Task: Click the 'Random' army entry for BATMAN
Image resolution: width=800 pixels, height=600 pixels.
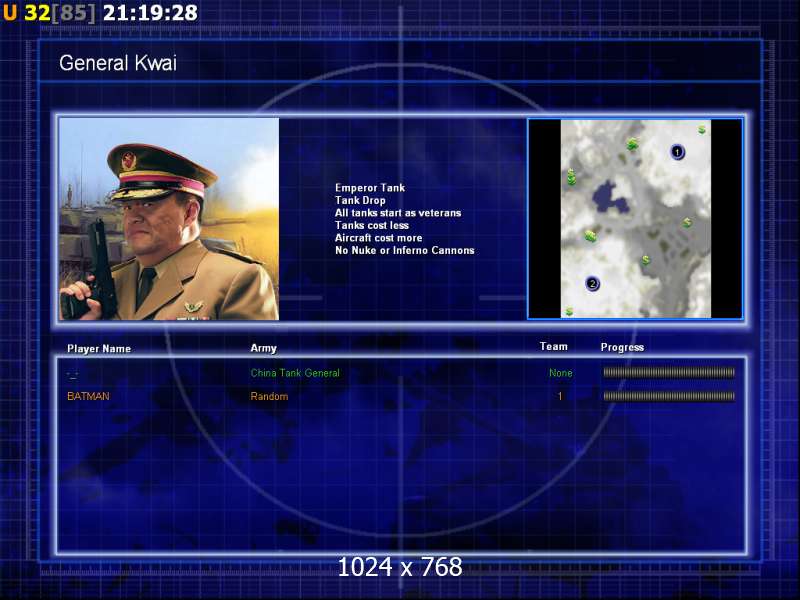Action: tap(269, 396)
